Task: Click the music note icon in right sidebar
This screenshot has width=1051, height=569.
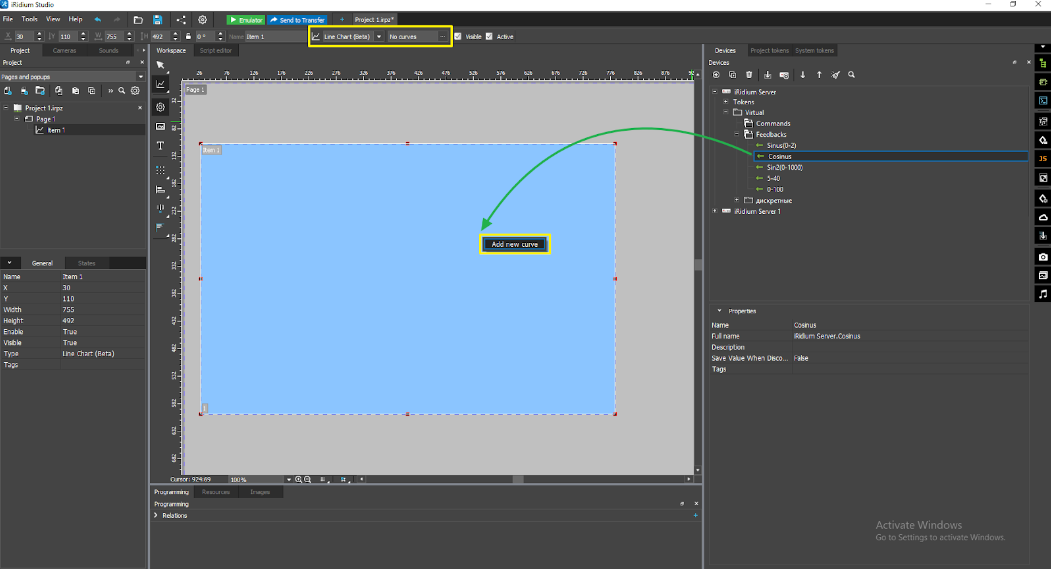Action: pyautogui.click(x=1043, y=294)
